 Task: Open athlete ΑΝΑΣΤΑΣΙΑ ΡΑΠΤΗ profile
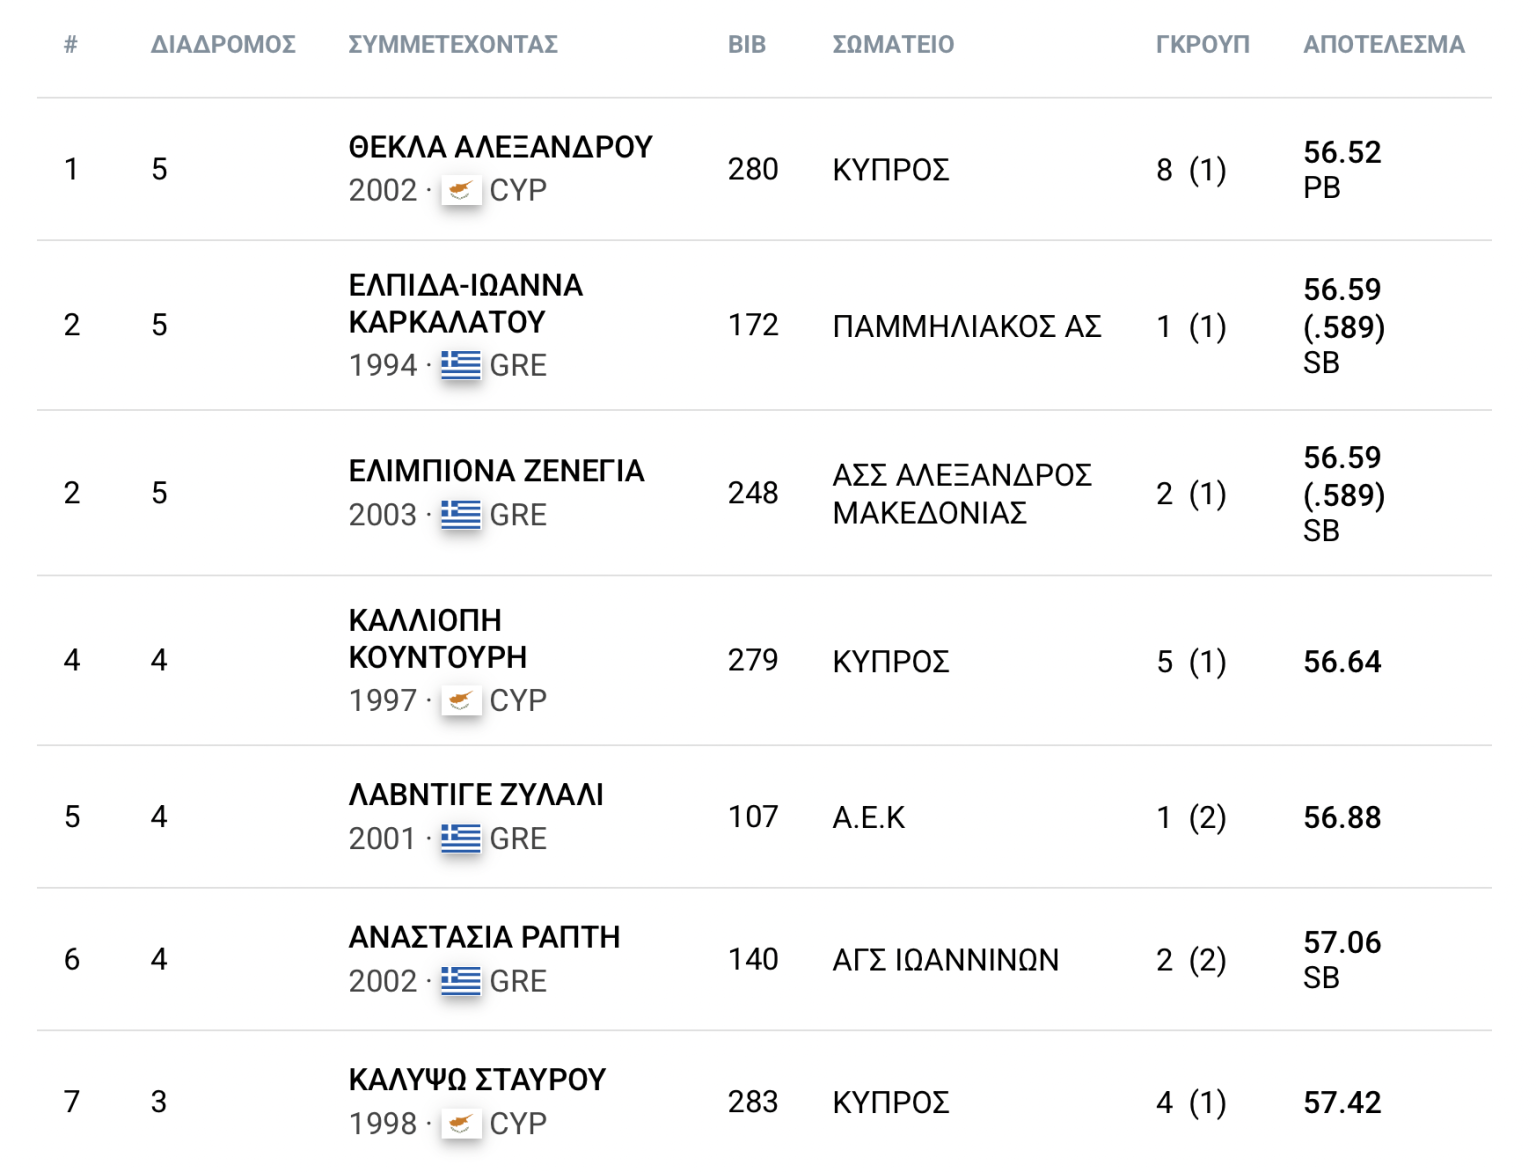pos(484,937)
